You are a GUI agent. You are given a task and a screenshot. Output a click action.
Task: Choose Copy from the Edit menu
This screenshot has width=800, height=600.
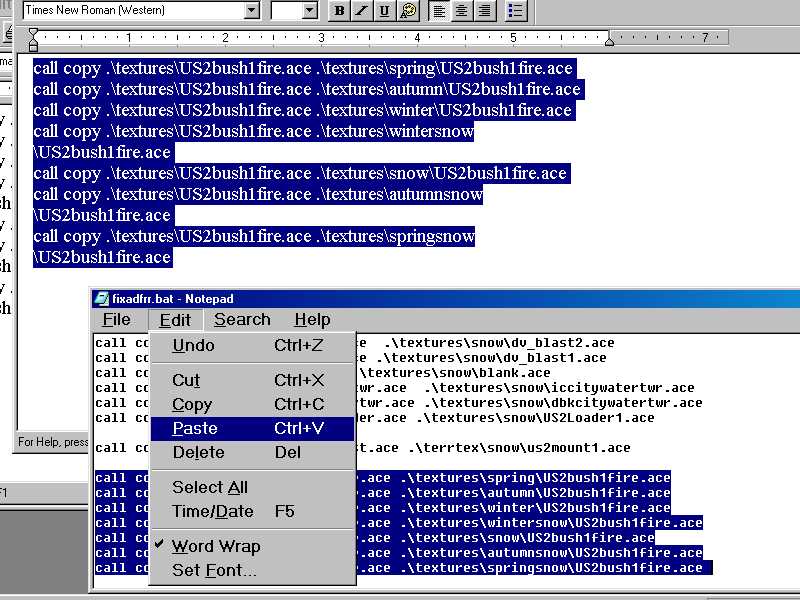click(253, 404)
